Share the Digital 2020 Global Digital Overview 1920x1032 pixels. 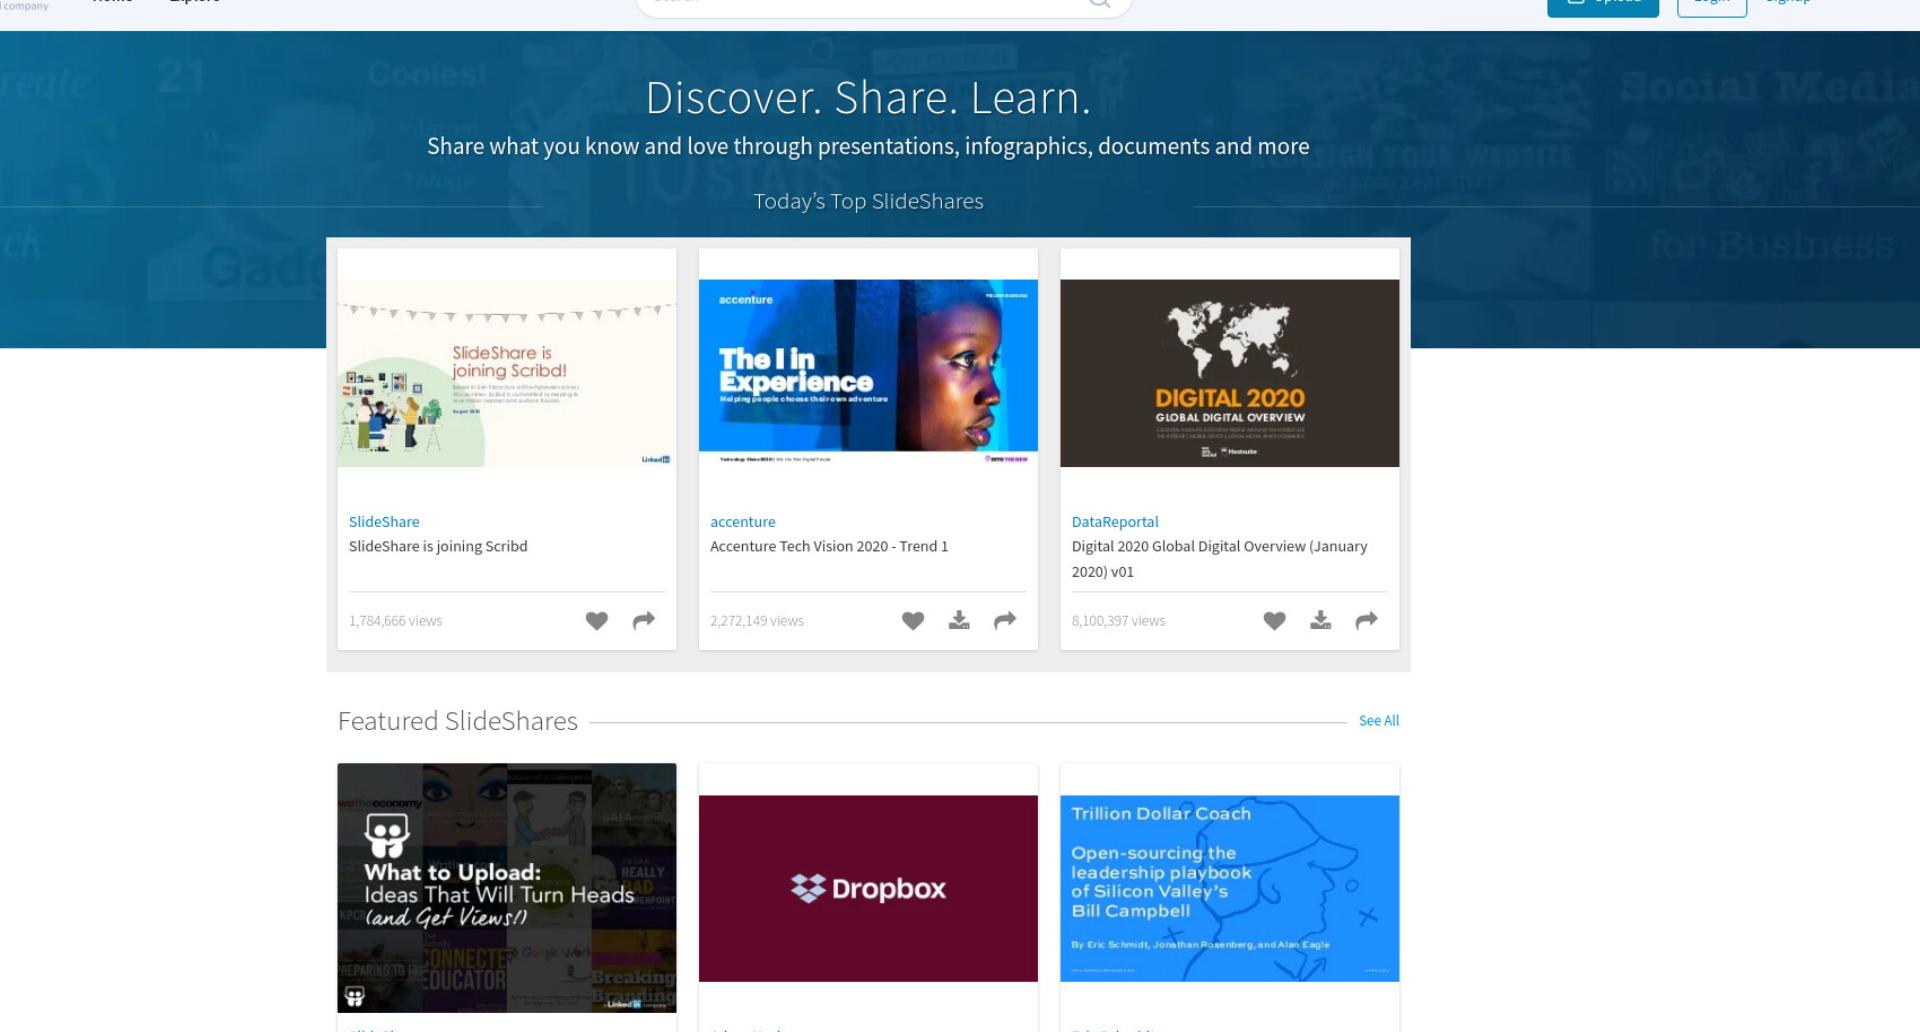pyautogui.click(x=1366, y=621)
